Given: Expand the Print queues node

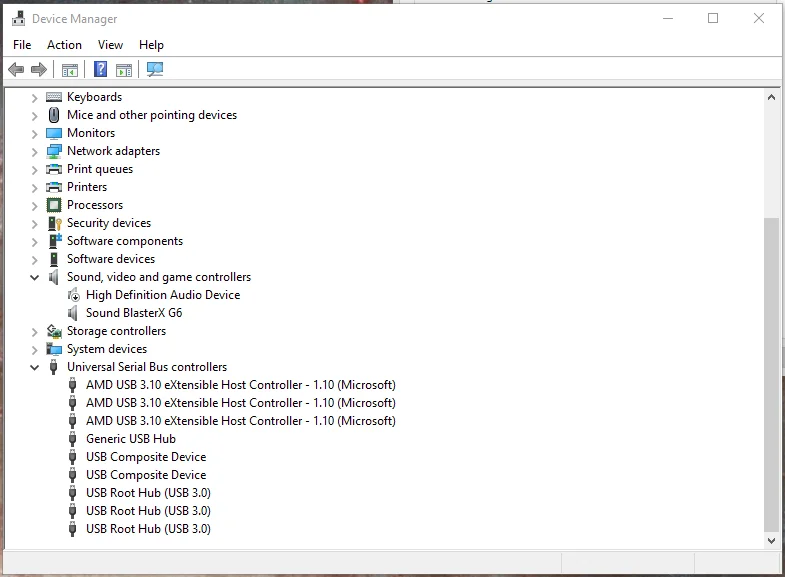Looking at the screenshot, I should pyautogui.click(x=34, y=170).
